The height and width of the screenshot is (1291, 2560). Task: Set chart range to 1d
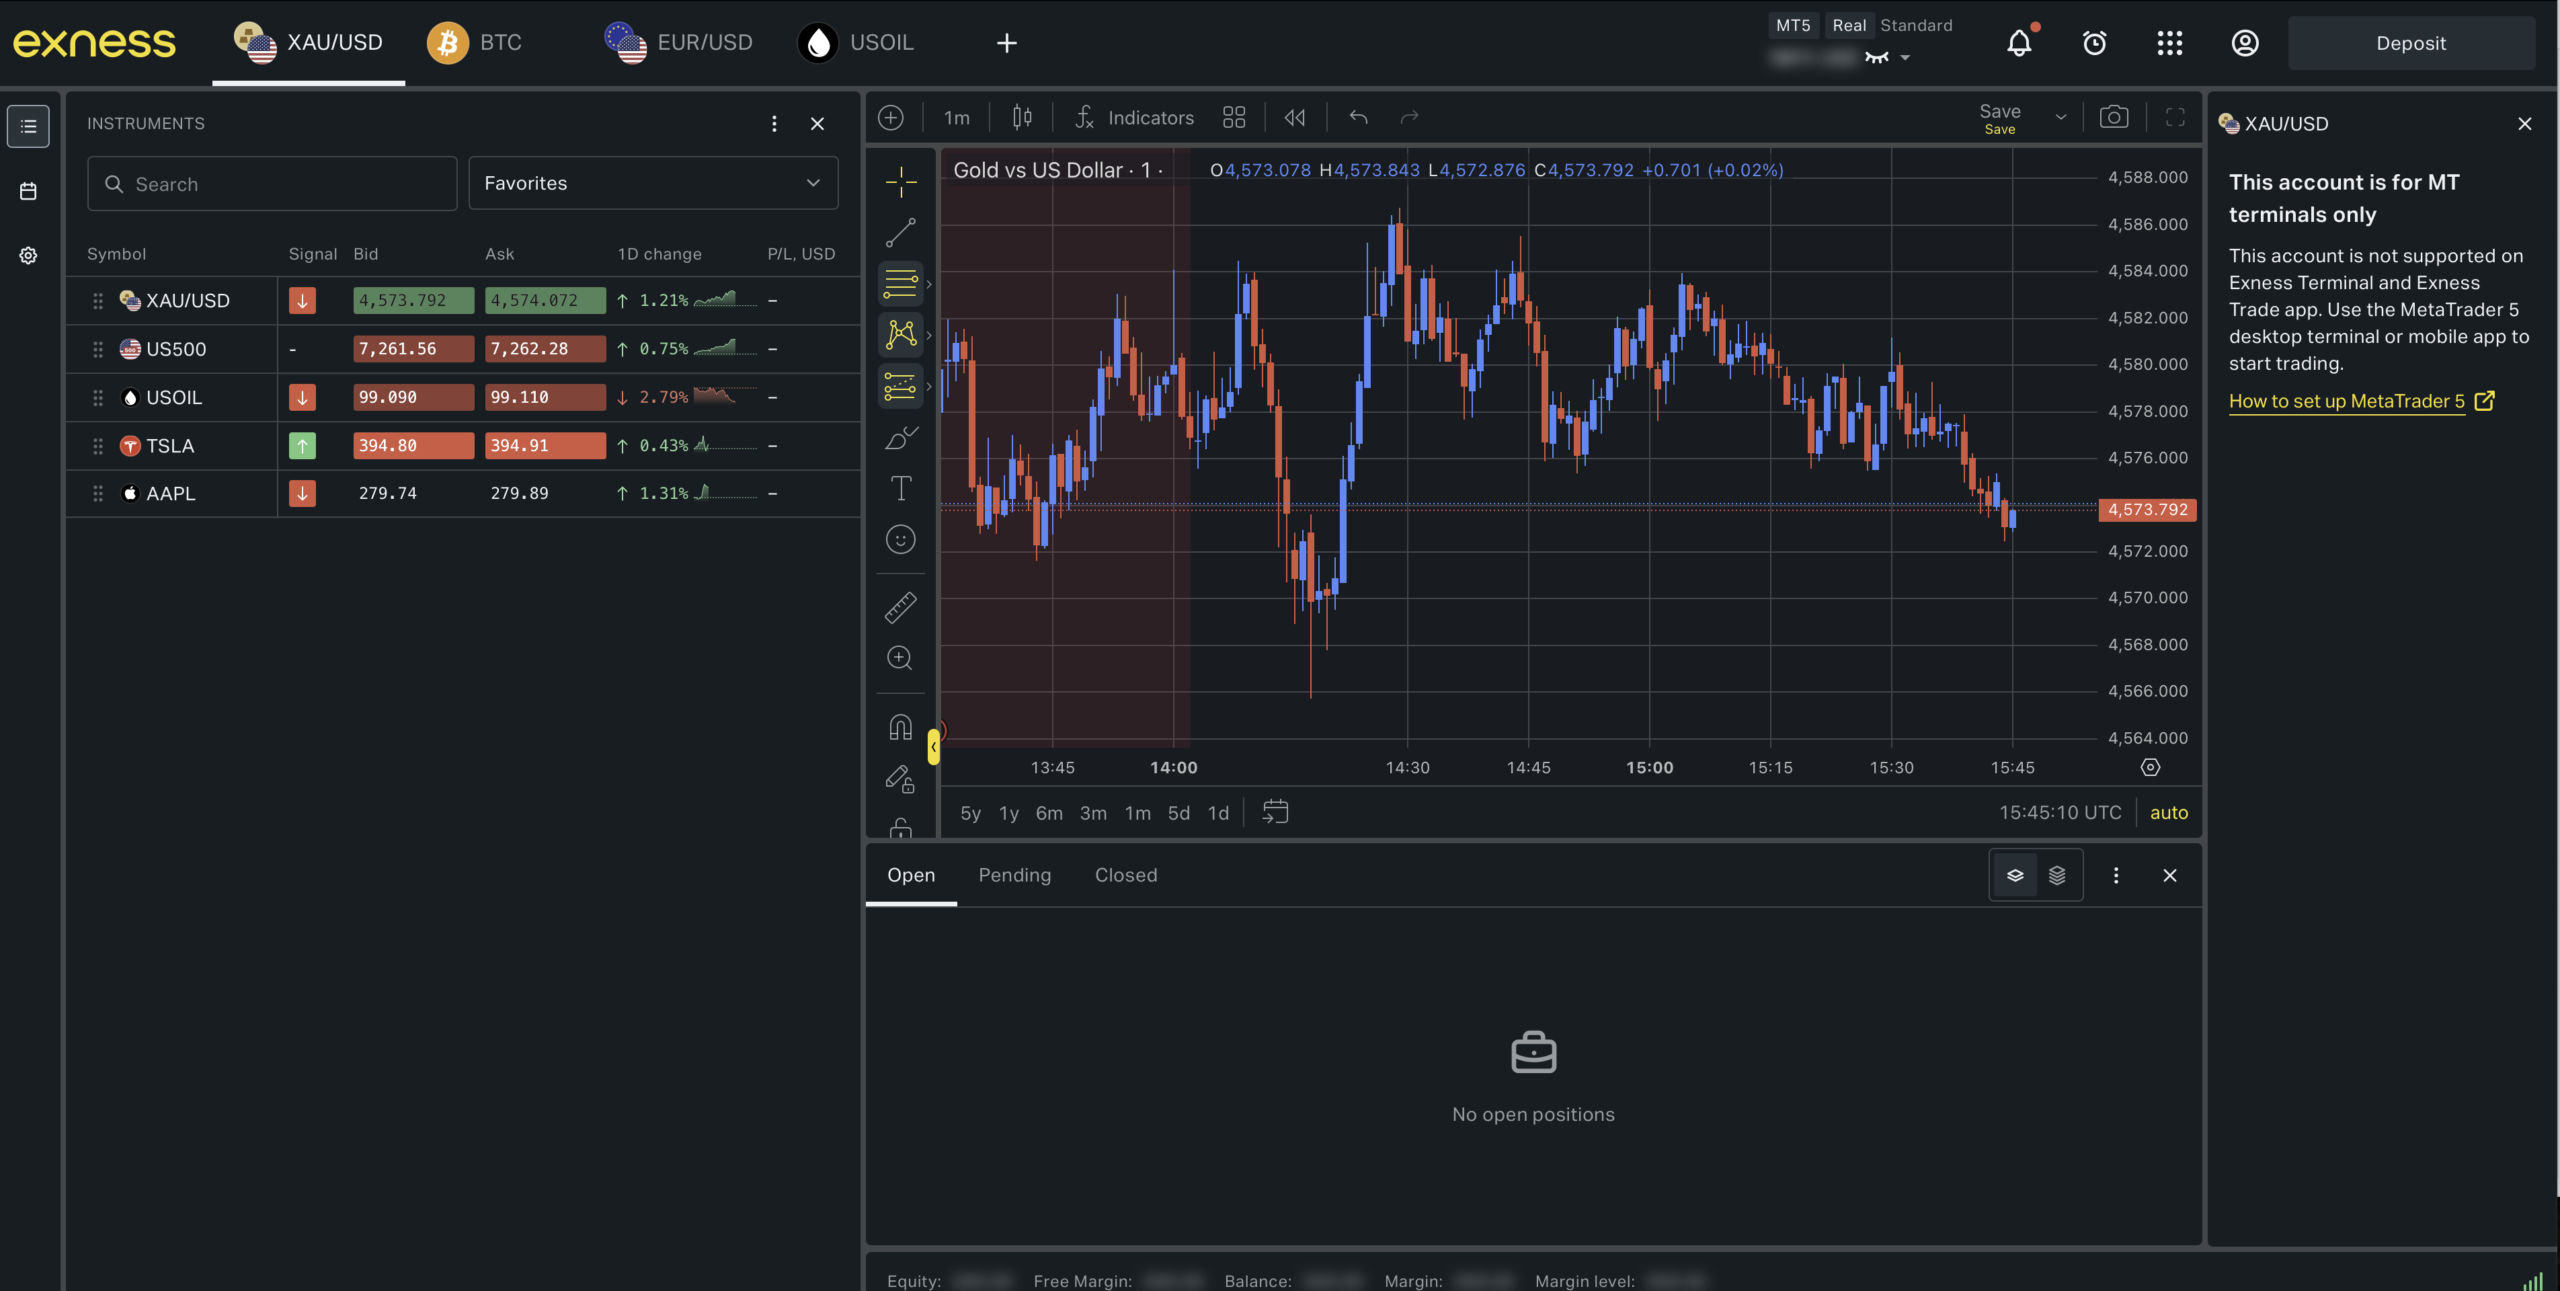pyautogui.click(x=1218, y=813)
